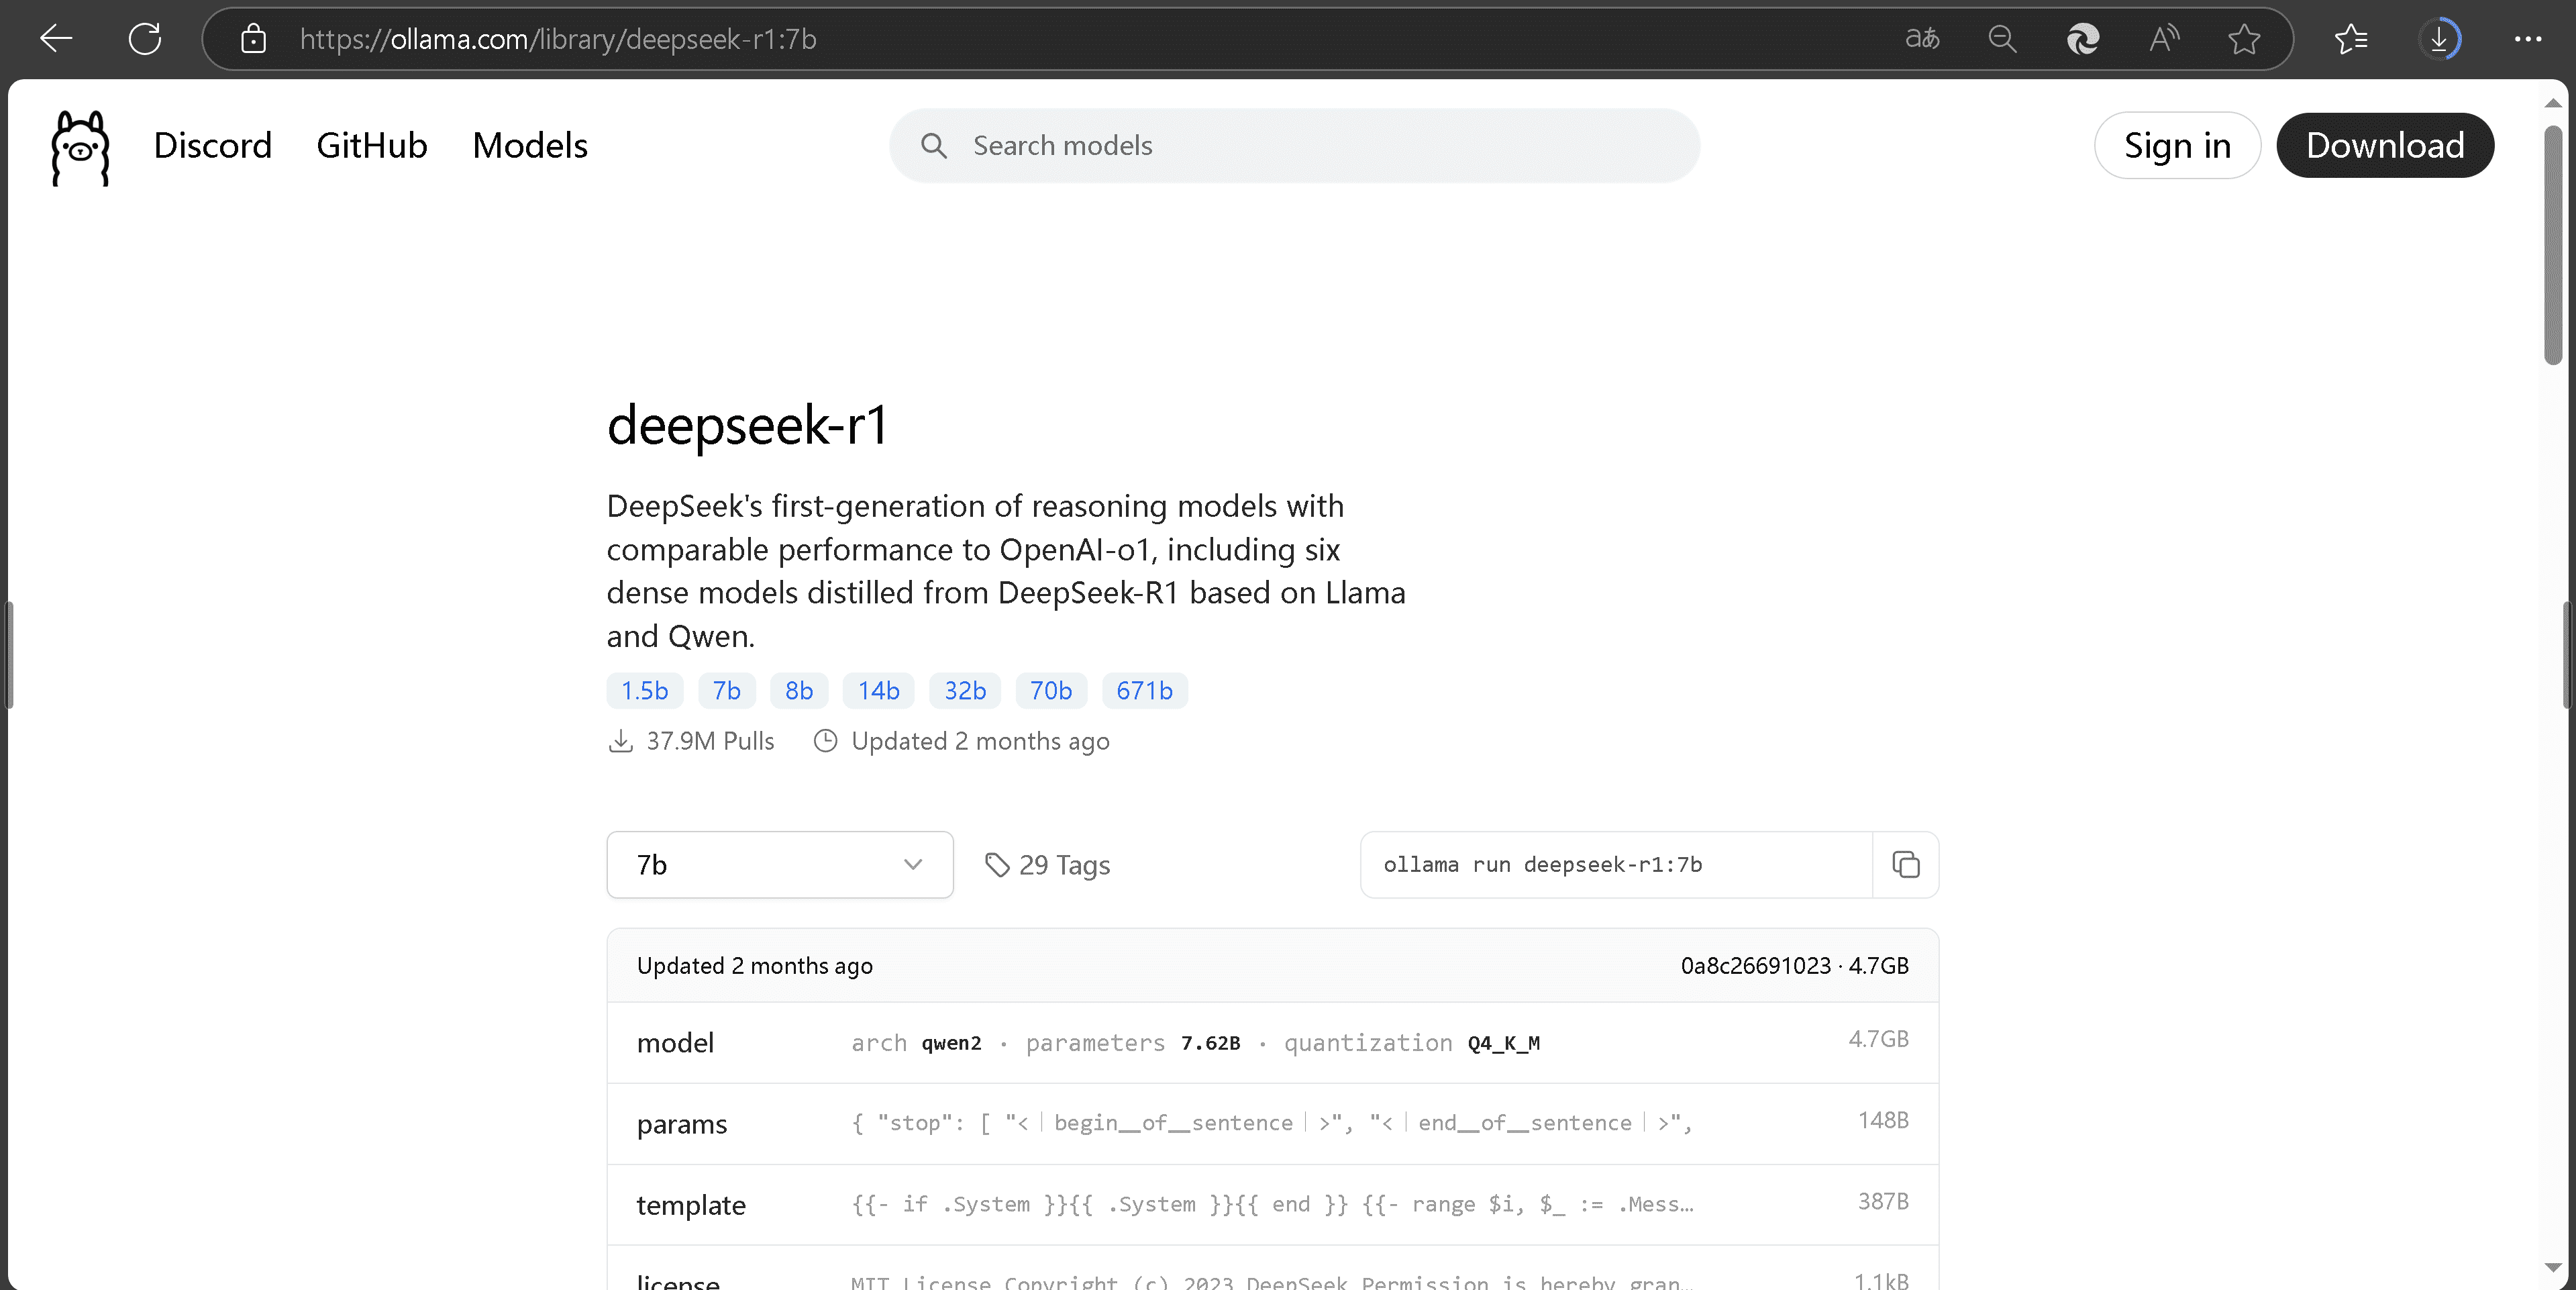2576x1290 pixels.
Task: Reload the page with refresh icon
Action: tap(145, 39)
